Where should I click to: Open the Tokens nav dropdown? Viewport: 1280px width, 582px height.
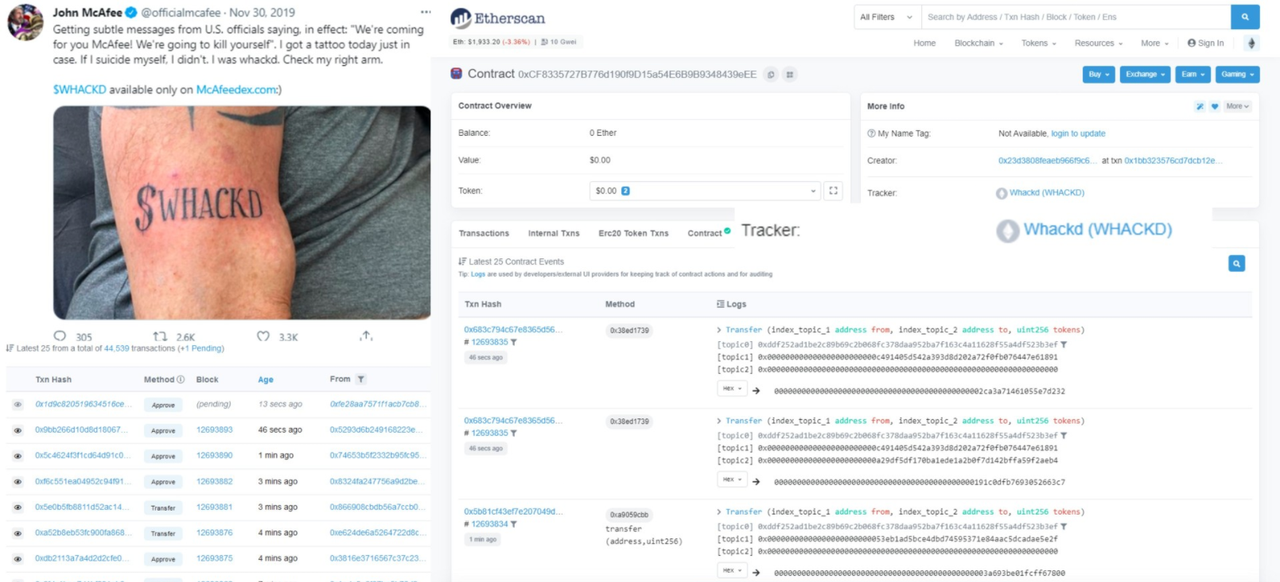tap(1040, 43)
